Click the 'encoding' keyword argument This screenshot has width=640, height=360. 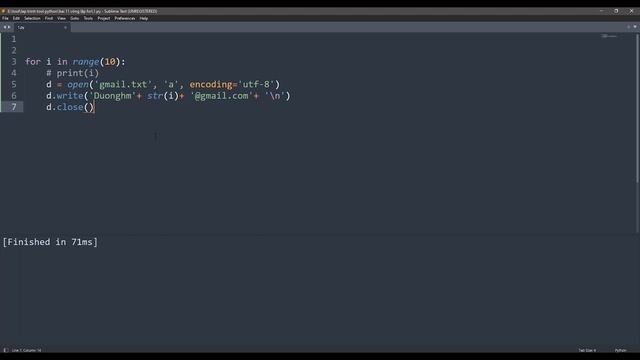(211, 84)
